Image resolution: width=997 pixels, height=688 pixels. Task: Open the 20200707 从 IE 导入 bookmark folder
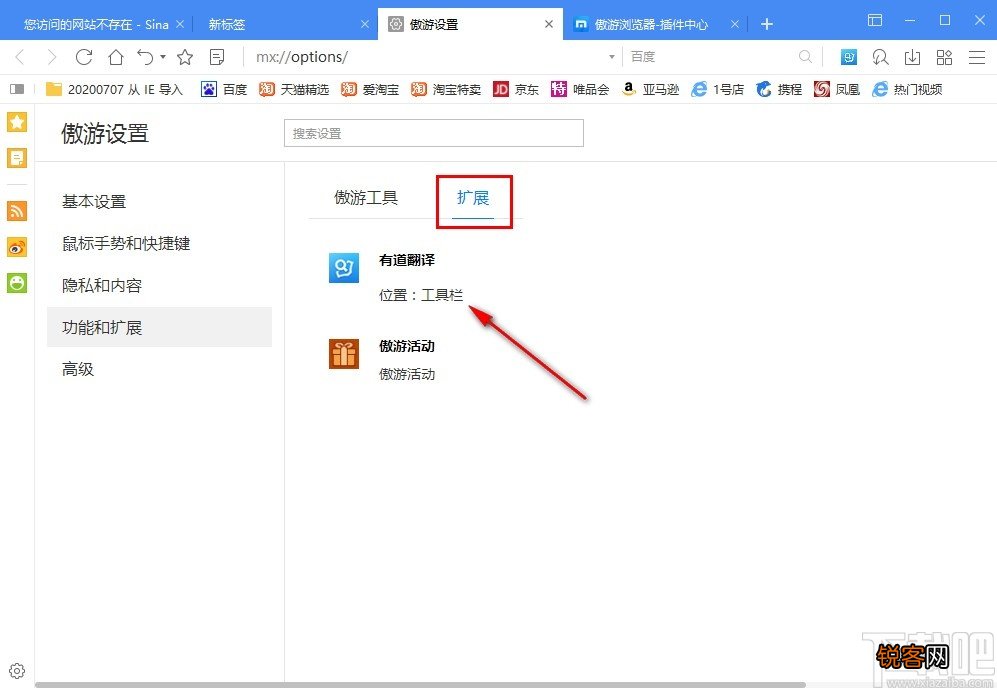click(114, 89)
